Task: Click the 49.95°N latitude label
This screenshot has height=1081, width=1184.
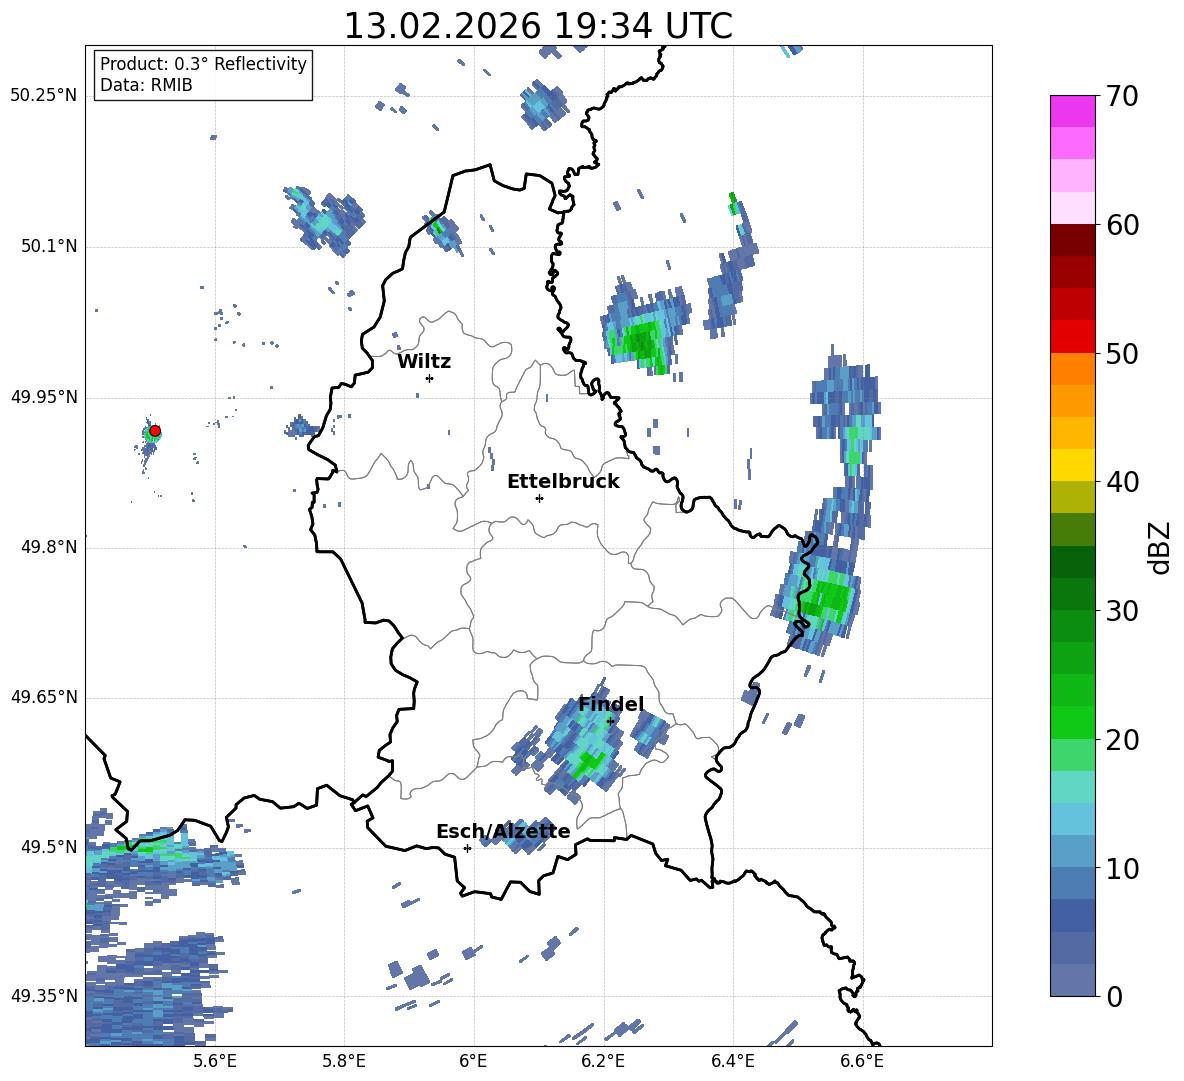Action: pyautogui.click(x=44, y=398)
